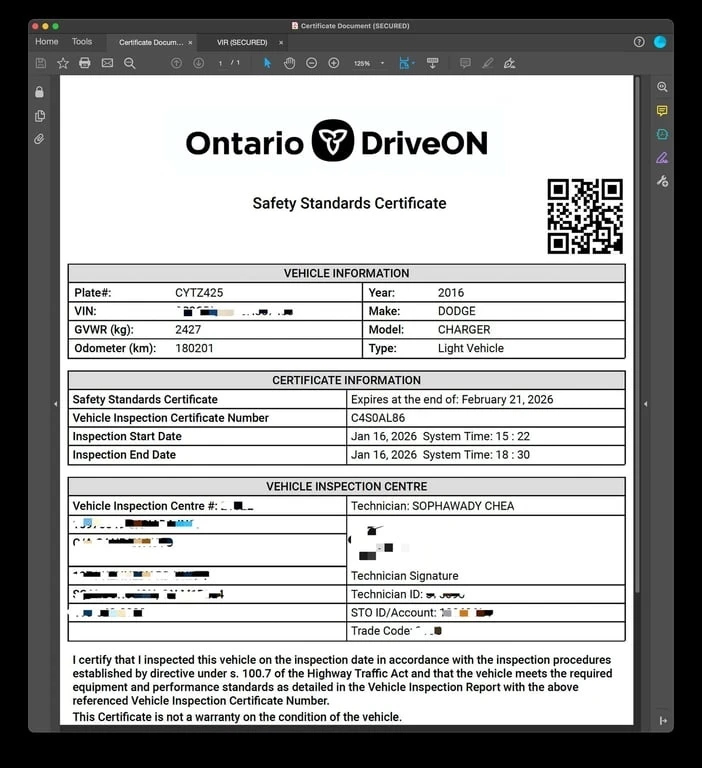This screenshot has width=702, height=768.
Task: Switch to the VIR (SECURED) tab
Action: (242, 42)
